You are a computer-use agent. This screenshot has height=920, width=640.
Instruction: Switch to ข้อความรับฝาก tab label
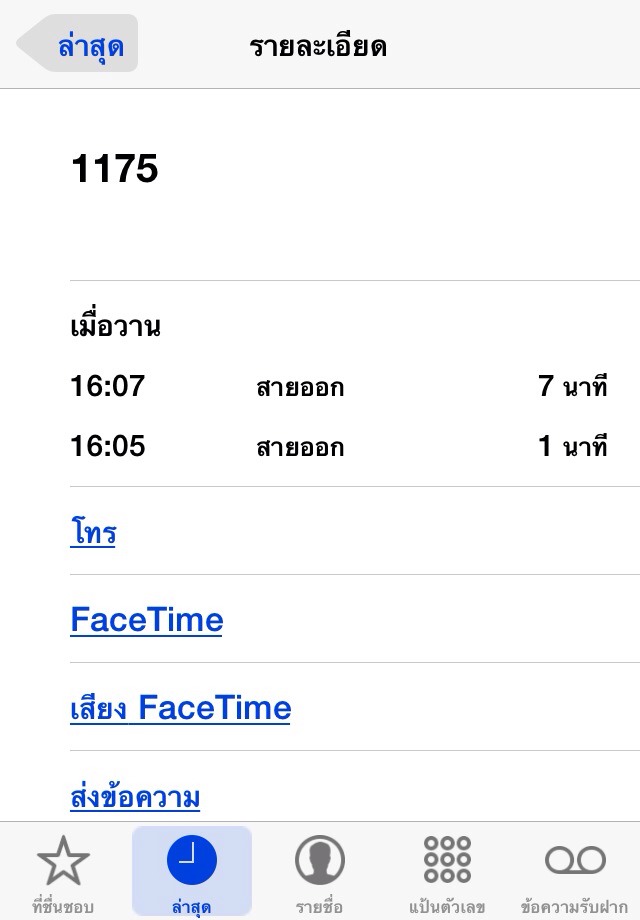575,906
